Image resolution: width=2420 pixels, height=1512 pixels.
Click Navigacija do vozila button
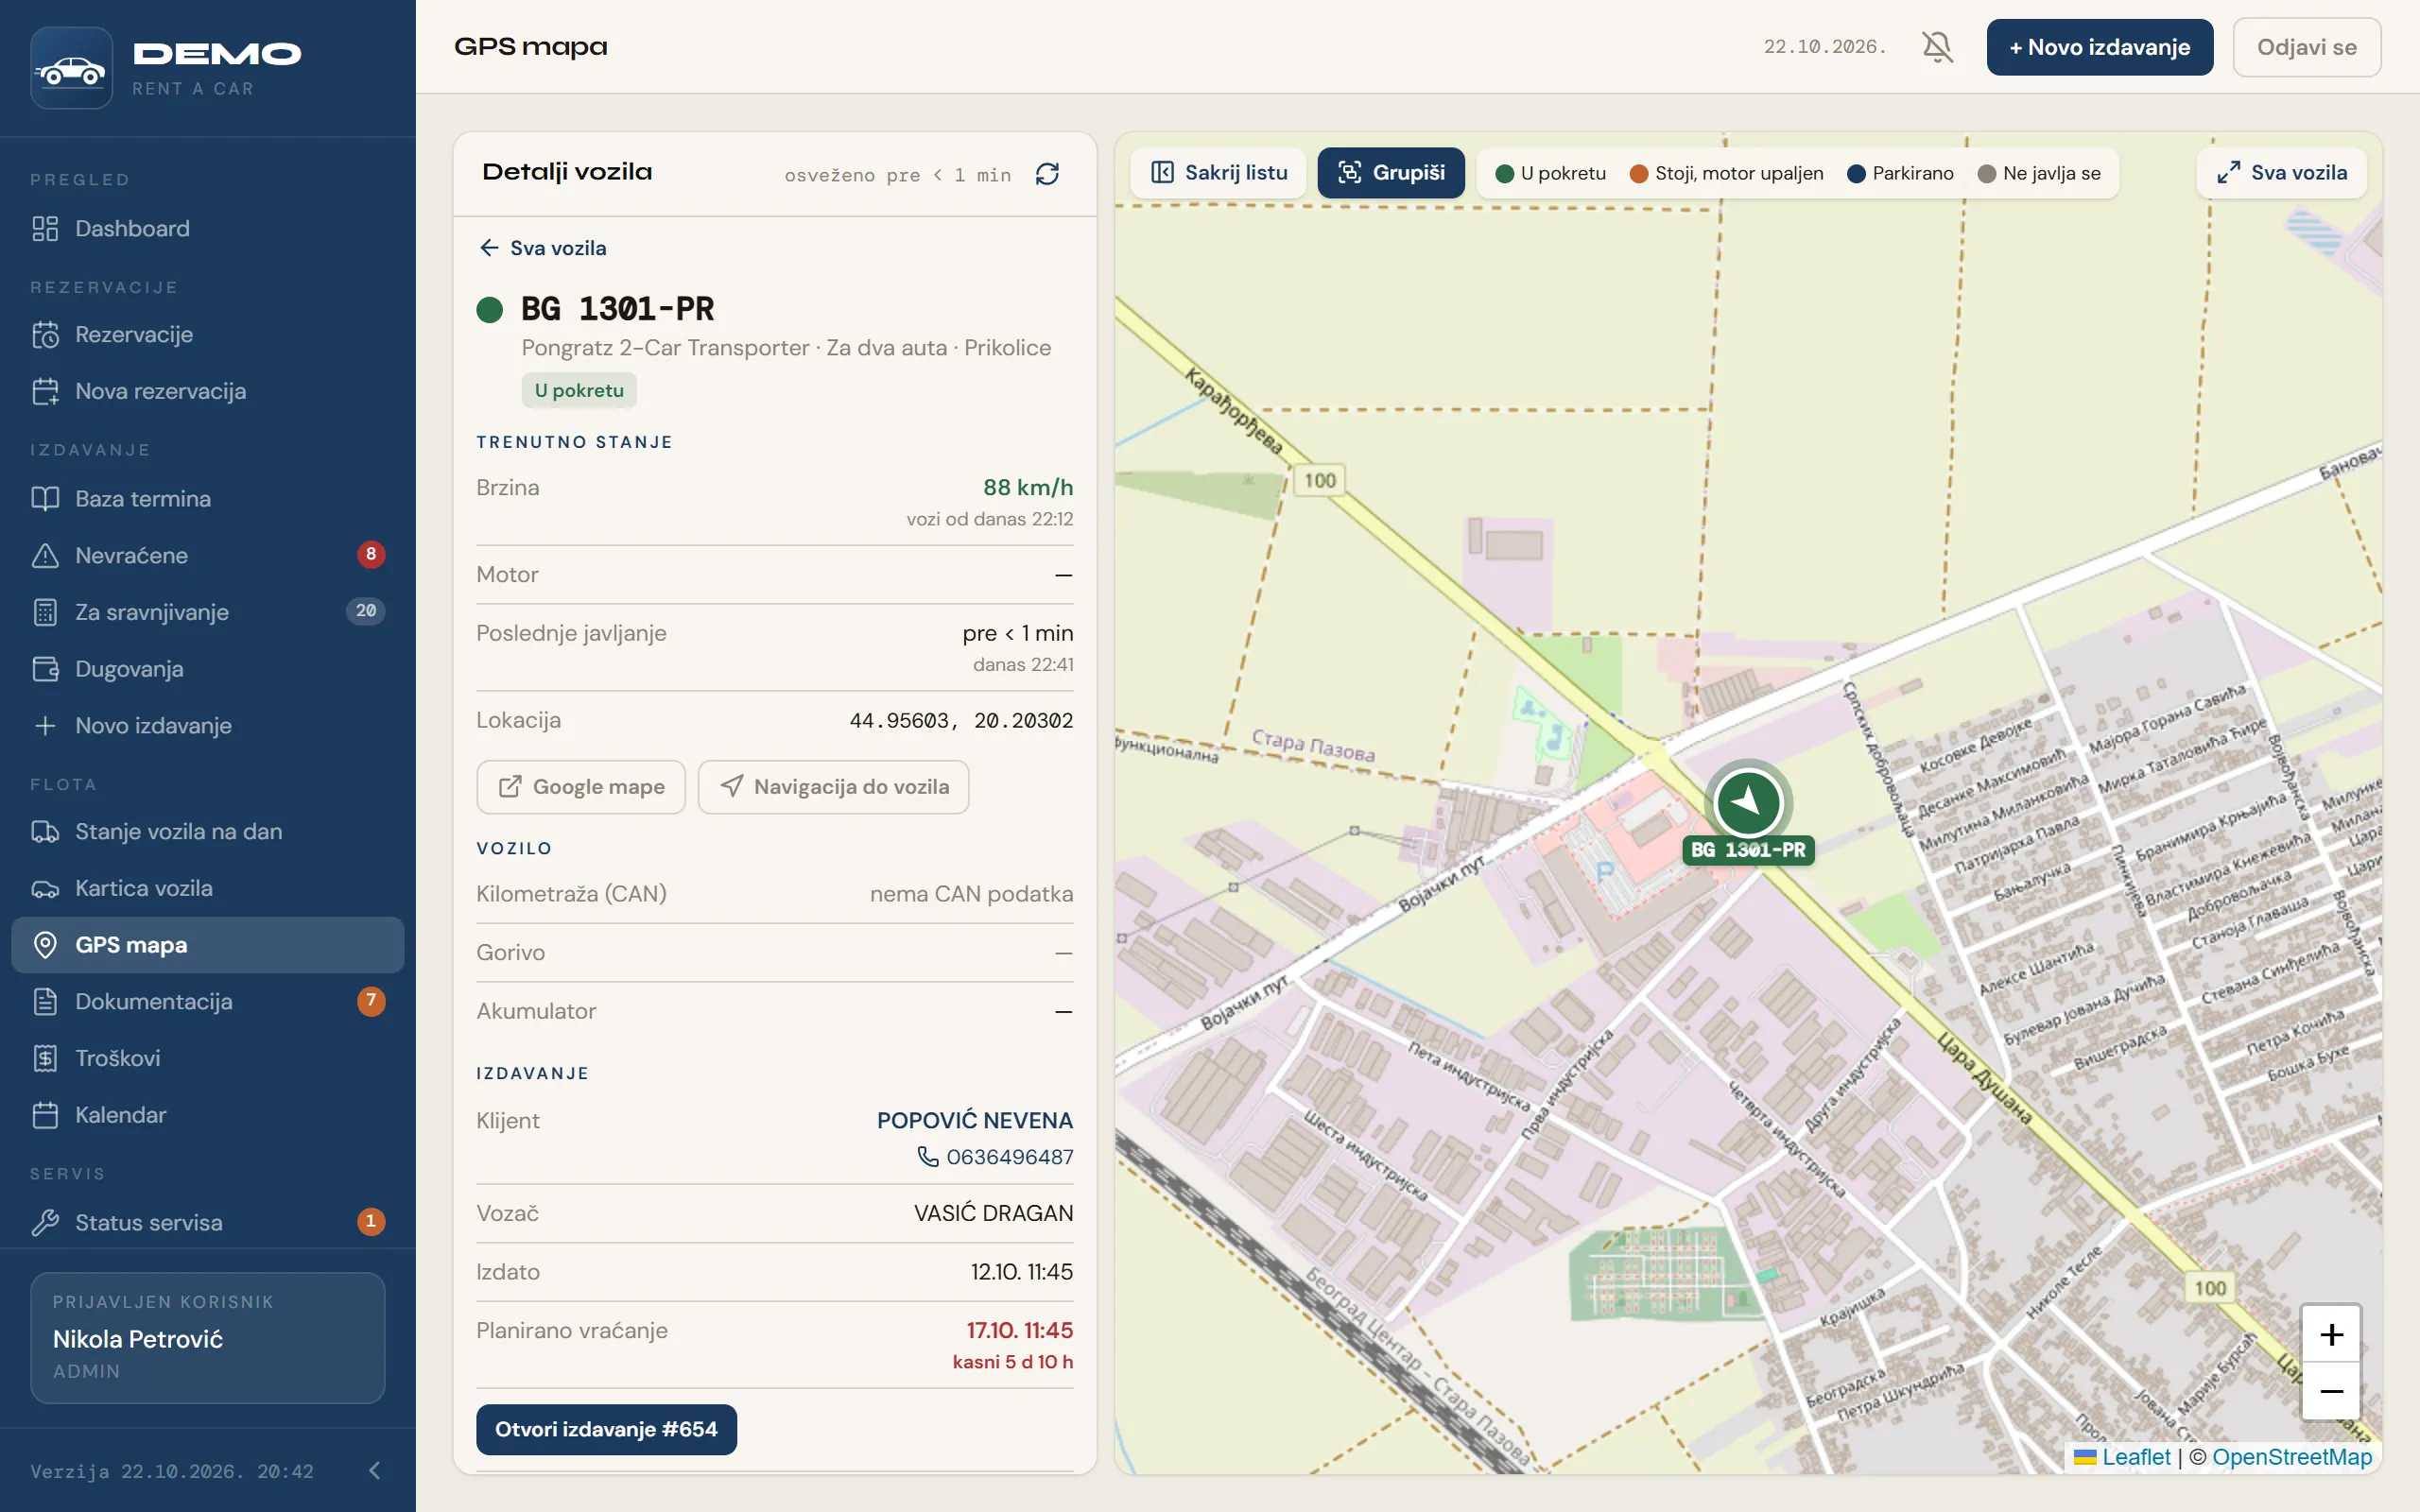click(x=833, y=787)
